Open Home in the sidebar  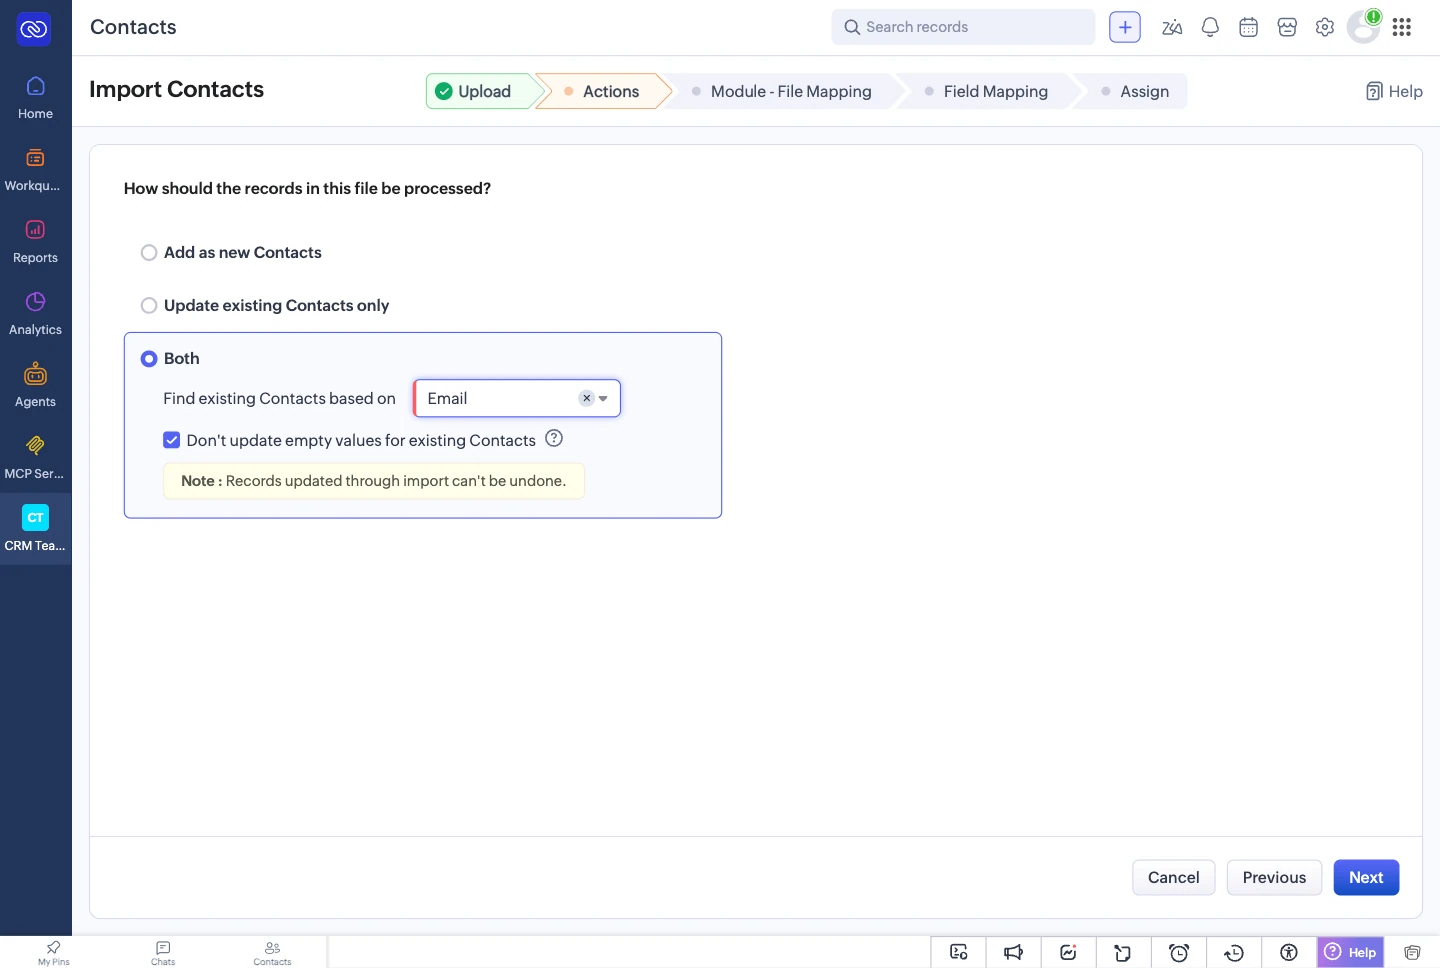35,98
